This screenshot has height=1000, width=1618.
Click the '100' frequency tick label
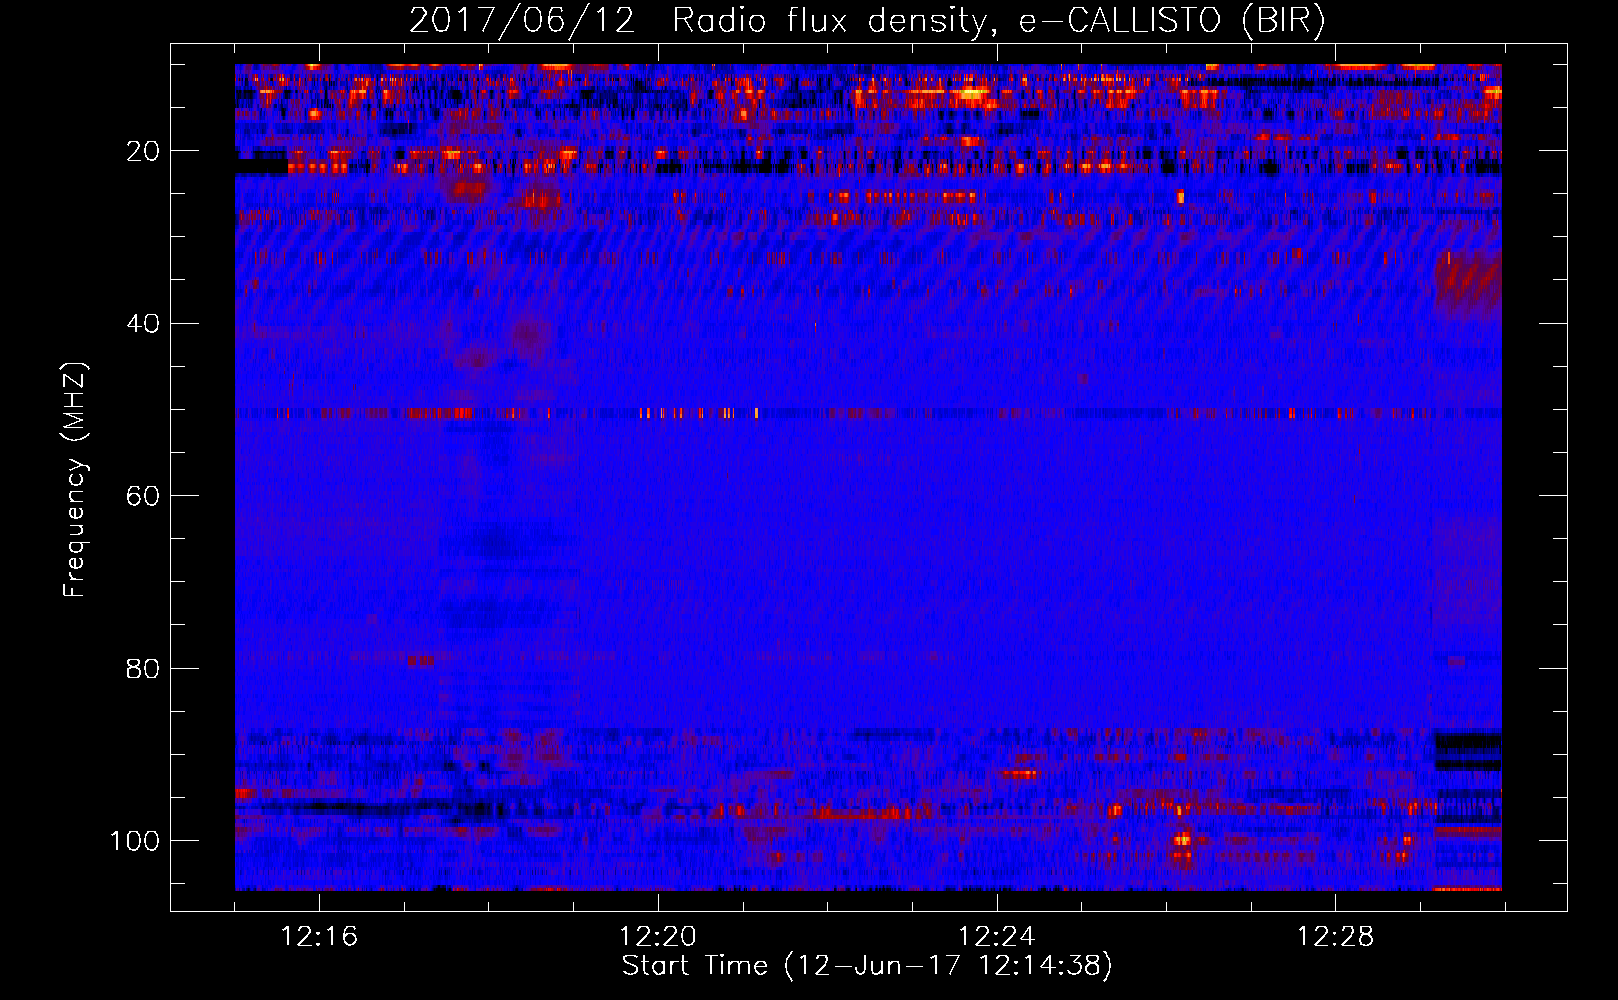(x=135, y=841)
